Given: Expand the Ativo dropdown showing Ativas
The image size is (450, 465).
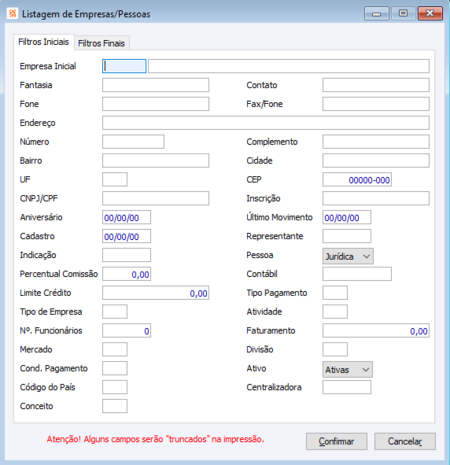Looking at the screenshot, I should point(347,370).
